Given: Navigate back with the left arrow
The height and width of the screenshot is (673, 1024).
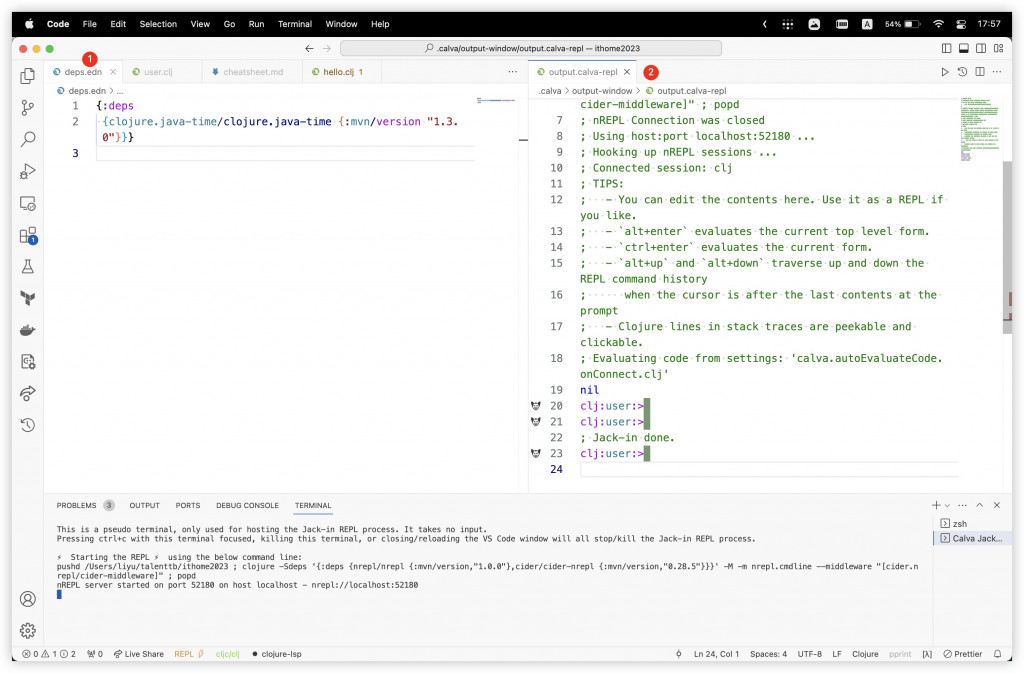Looking at the screenshot, I should click(309, 48).
